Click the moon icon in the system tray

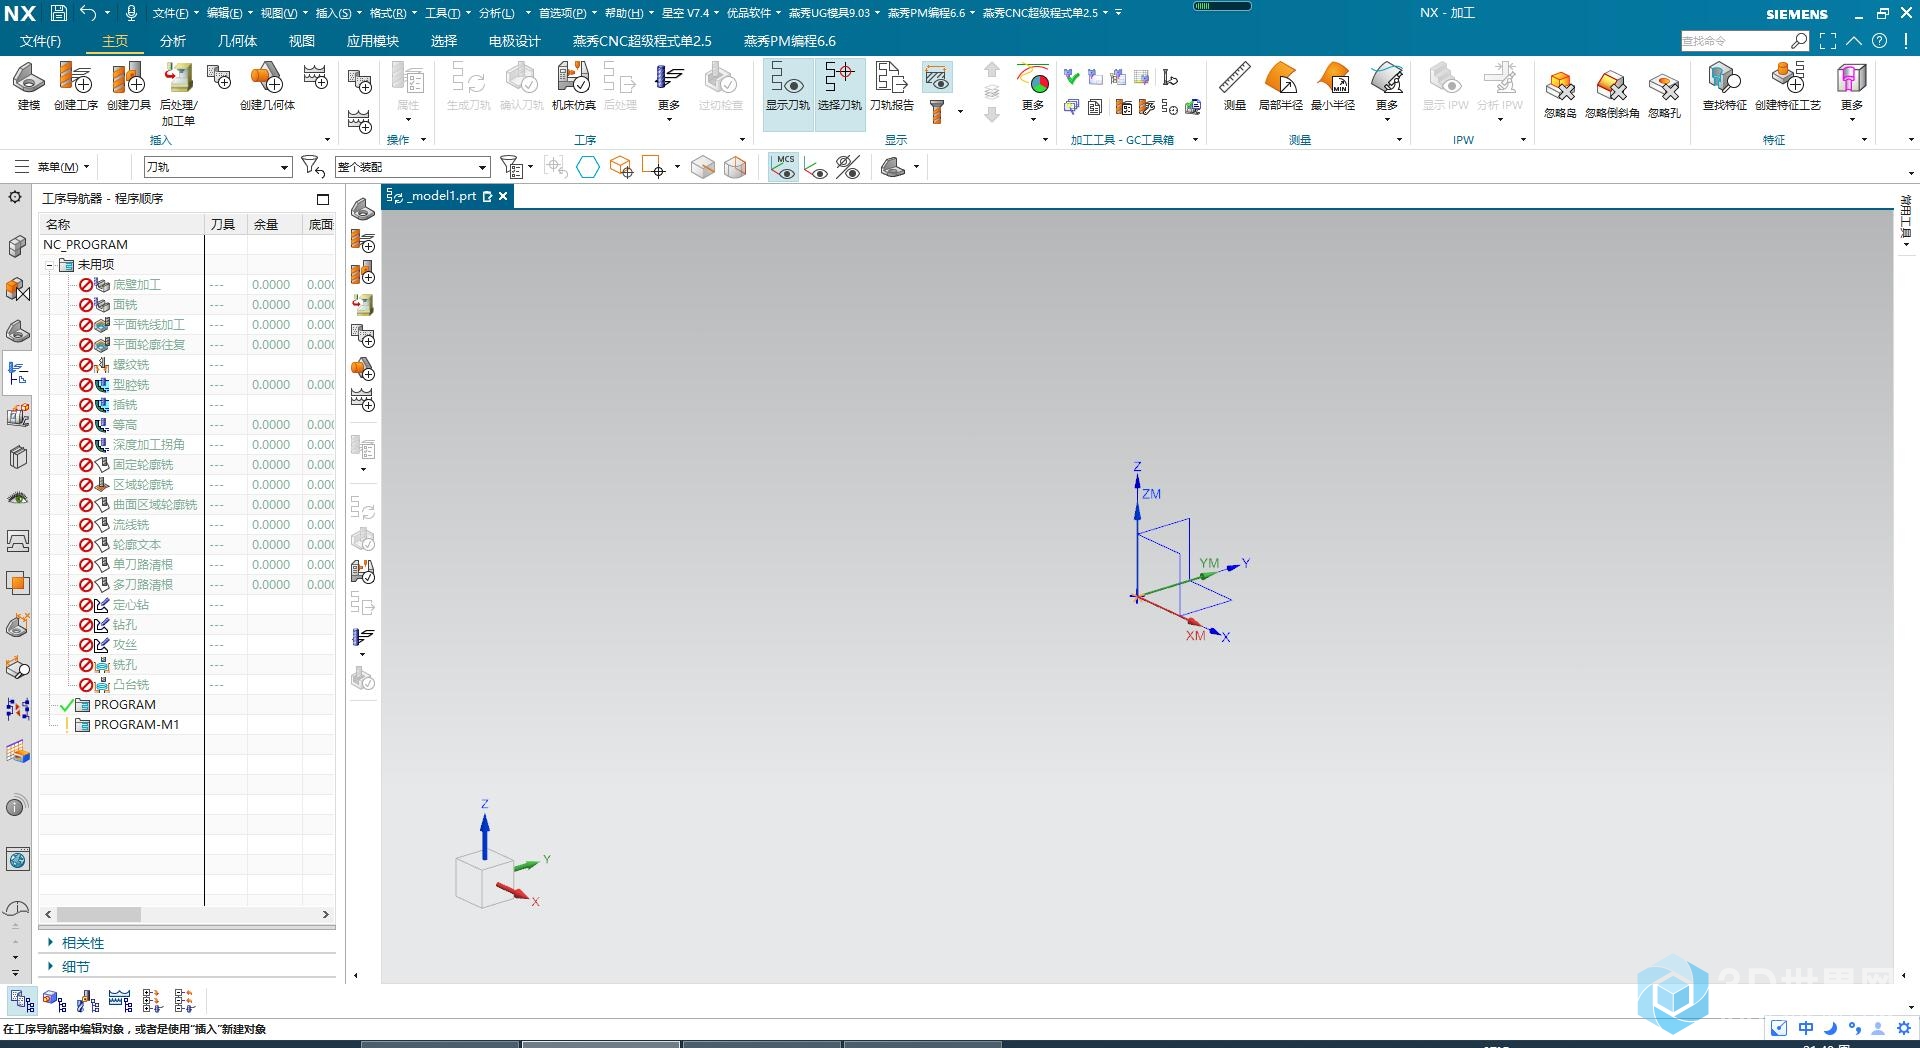click(x=1830, y=1028)
